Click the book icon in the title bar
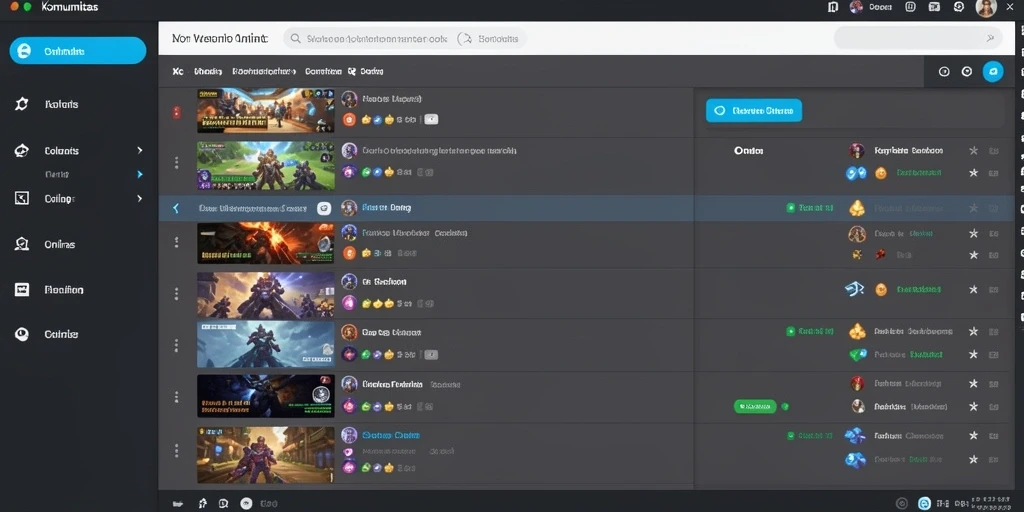This screenshot has width=1024, height=512. pyautogui.click(x=833, y=7)
